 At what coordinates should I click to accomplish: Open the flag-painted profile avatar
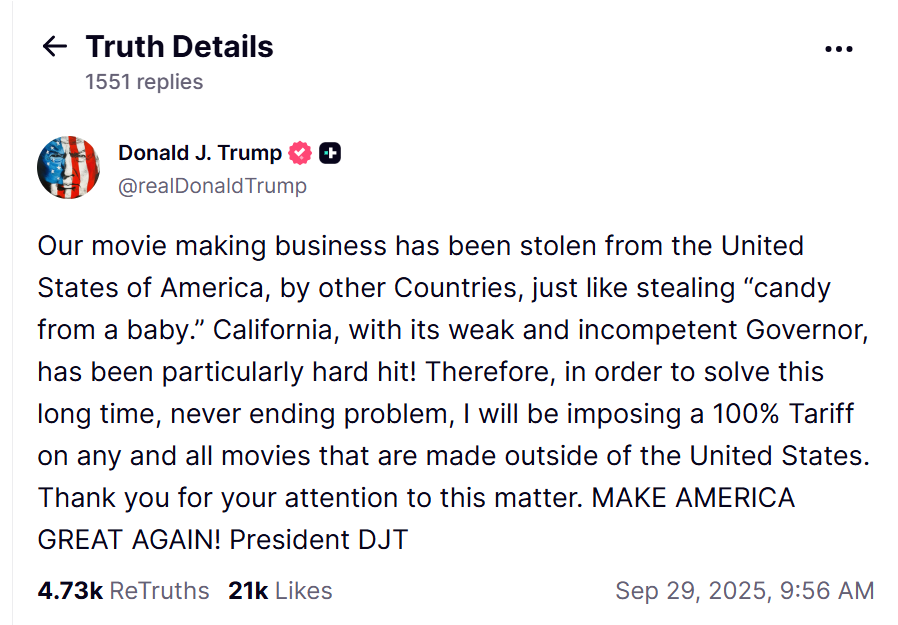click(69, 168)
